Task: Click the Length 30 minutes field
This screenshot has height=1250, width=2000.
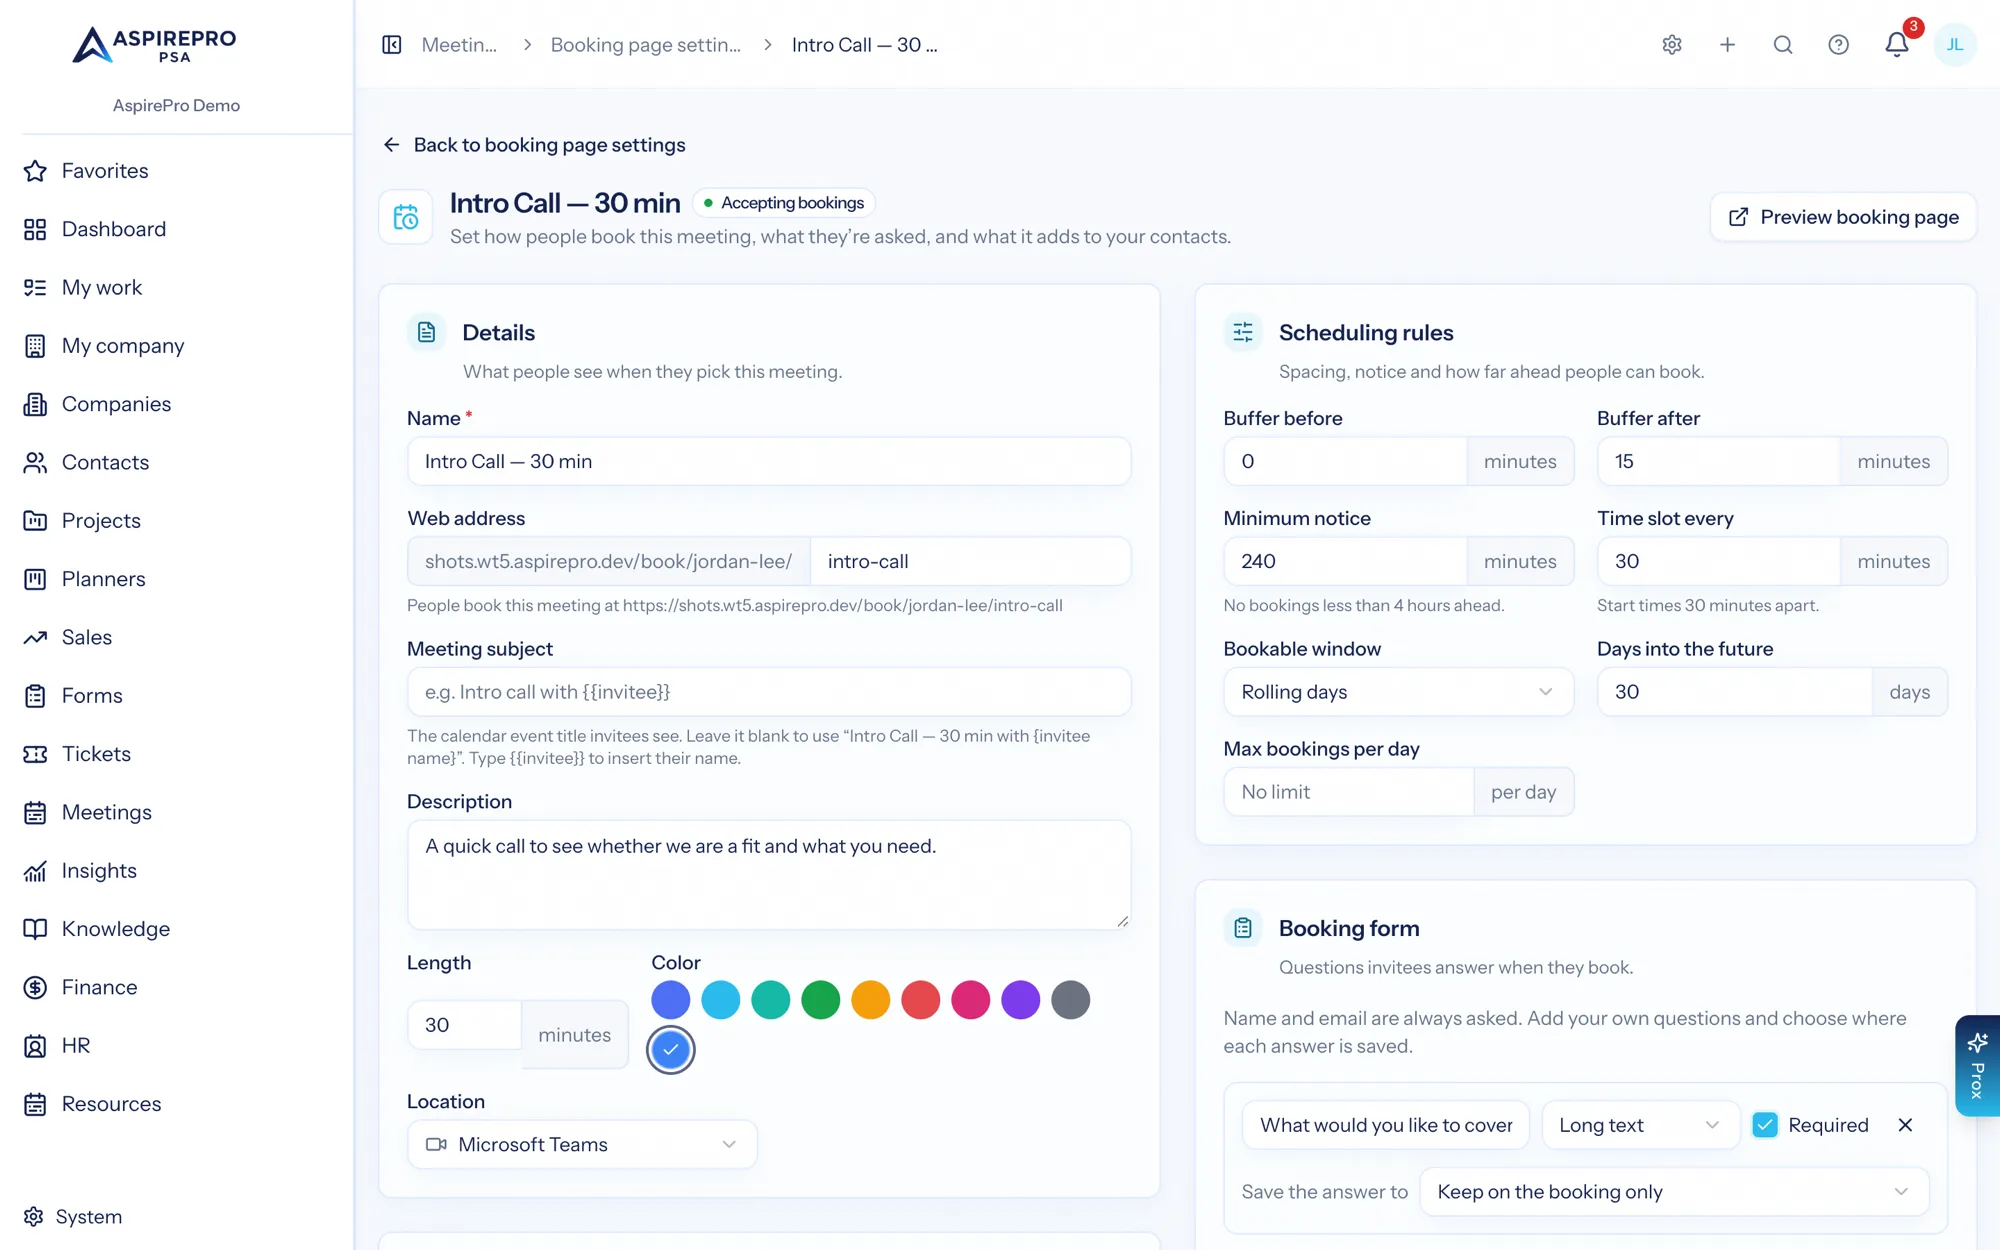Action: coord(464,1025)
